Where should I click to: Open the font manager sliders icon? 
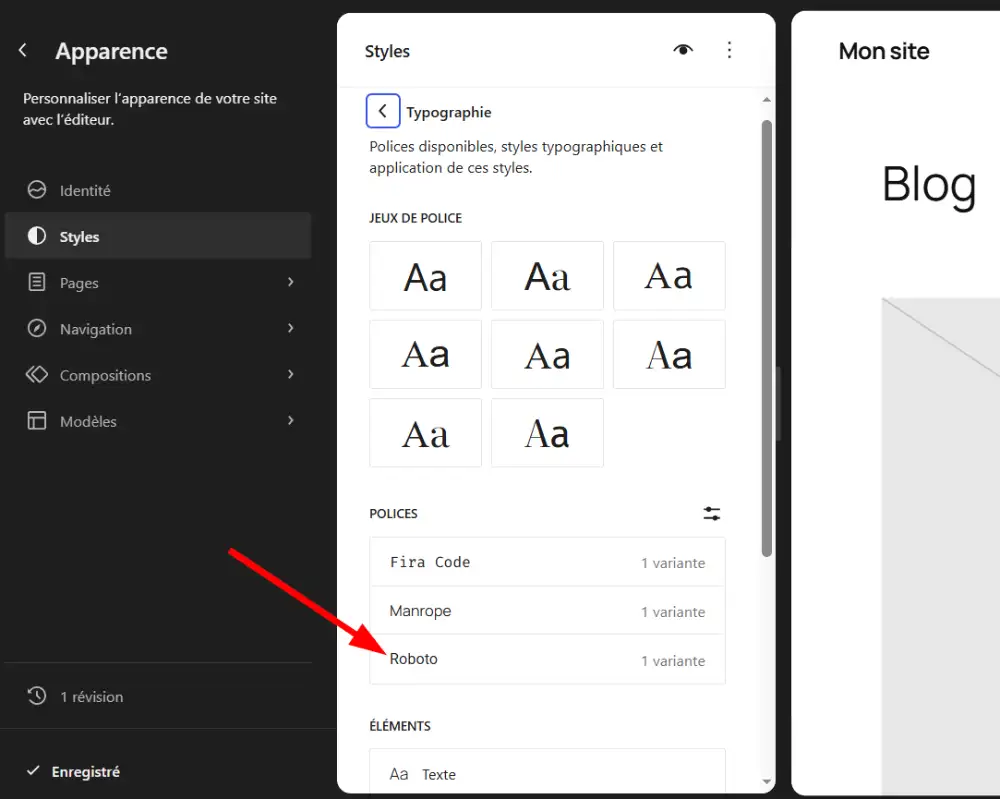pos(712,513)
